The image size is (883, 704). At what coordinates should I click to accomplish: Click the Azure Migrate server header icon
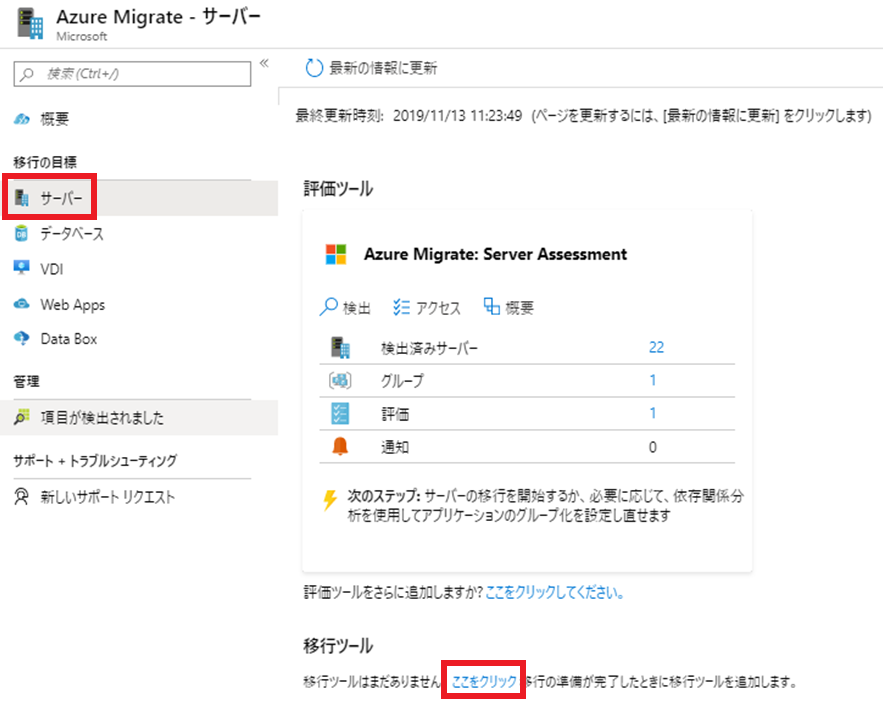point(30,24)
